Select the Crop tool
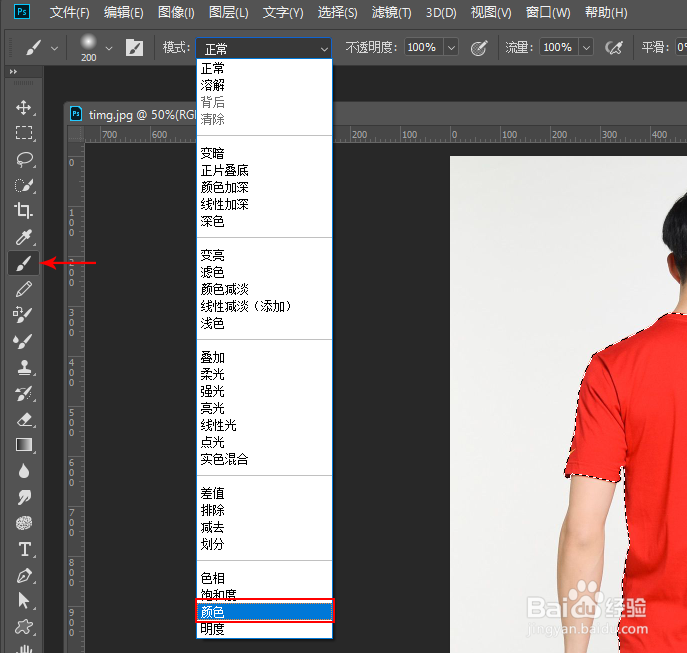 coord(24,211)
